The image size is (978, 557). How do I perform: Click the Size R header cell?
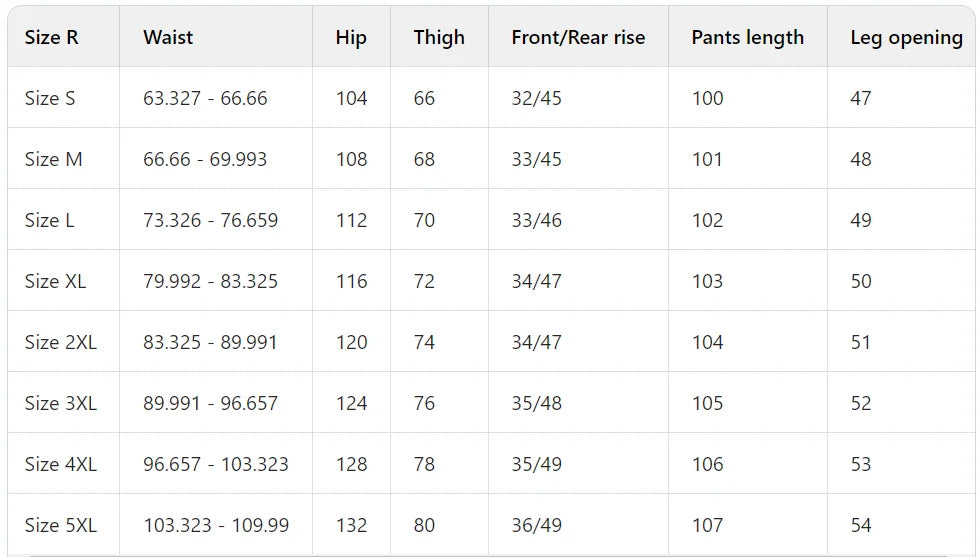[x=51, y=38]
